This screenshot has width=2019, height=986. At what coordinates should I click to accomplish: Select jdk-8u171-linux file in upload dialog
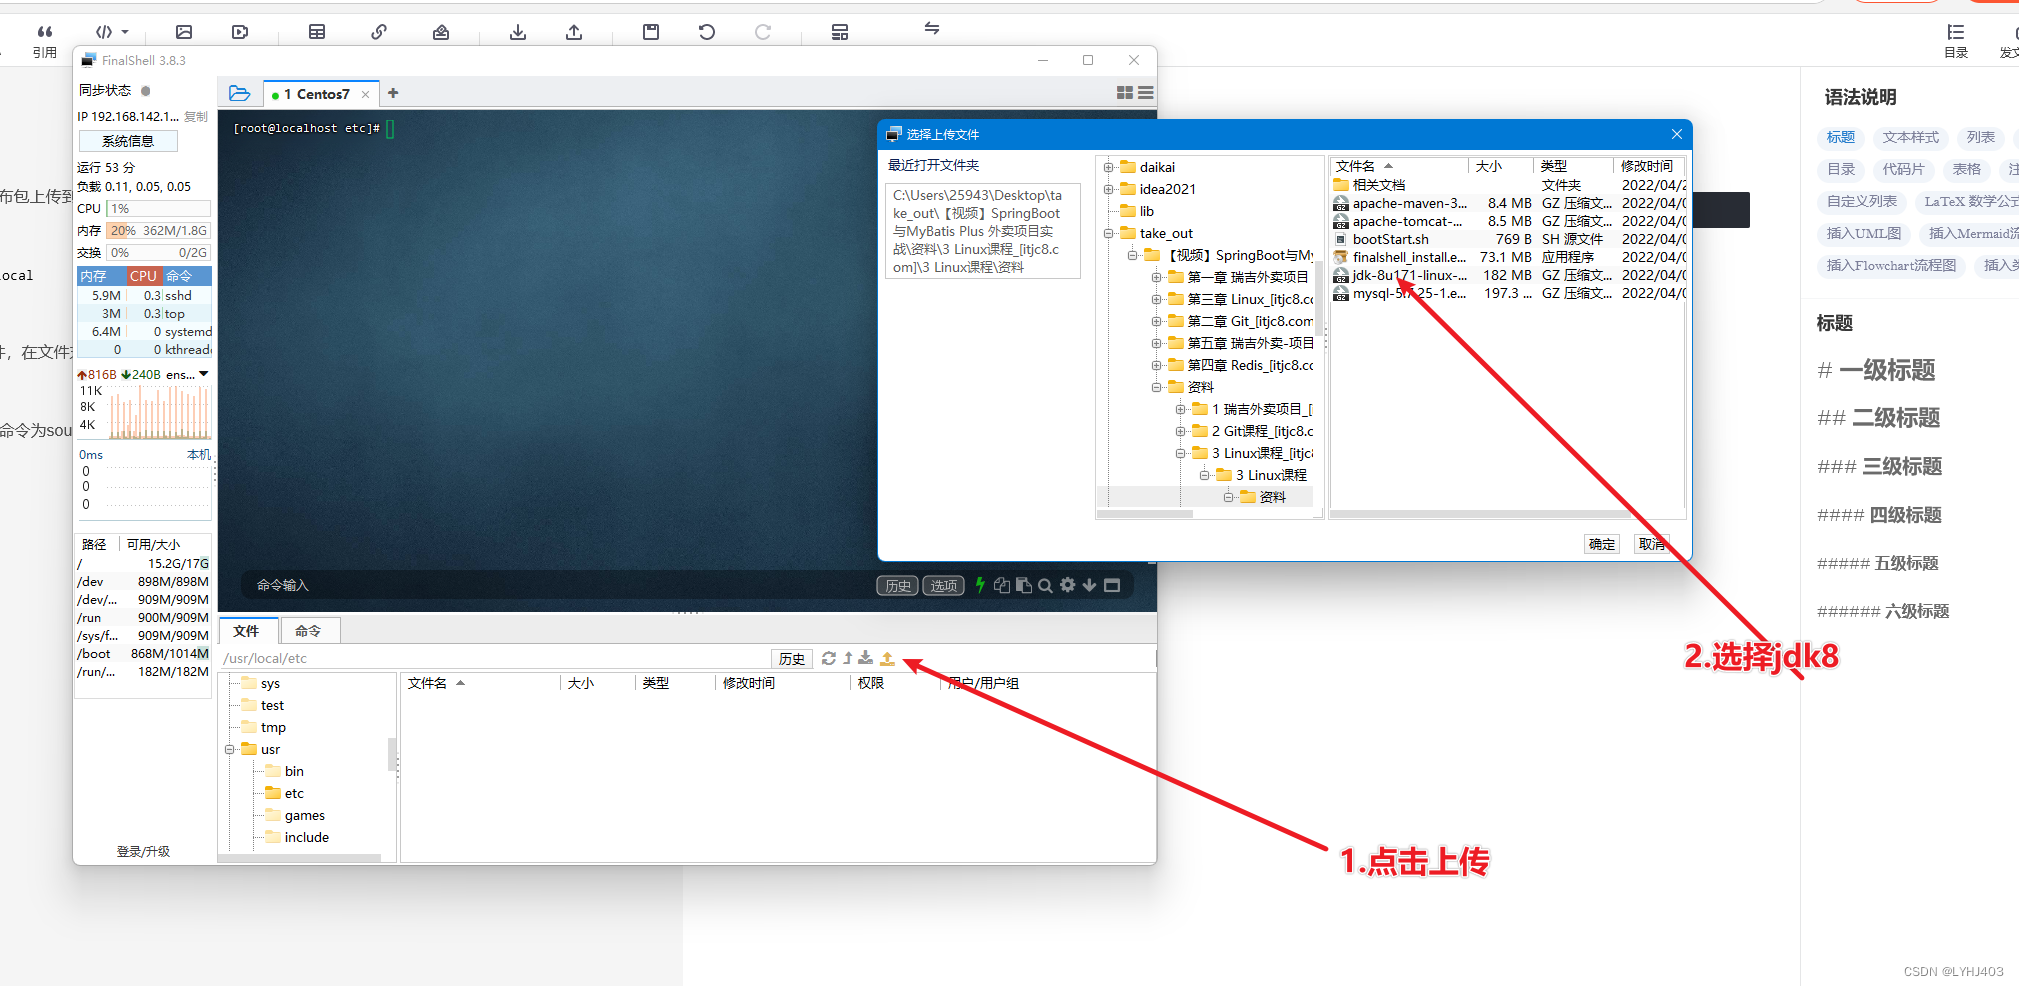(x=1409, y=275)
